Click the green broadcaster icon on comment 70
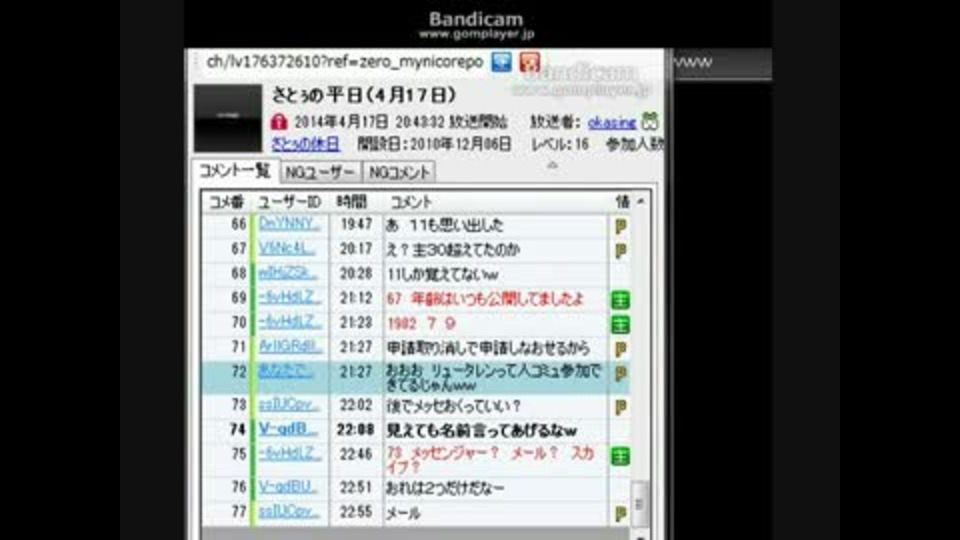The image size is (960, 540). point(620,324)
